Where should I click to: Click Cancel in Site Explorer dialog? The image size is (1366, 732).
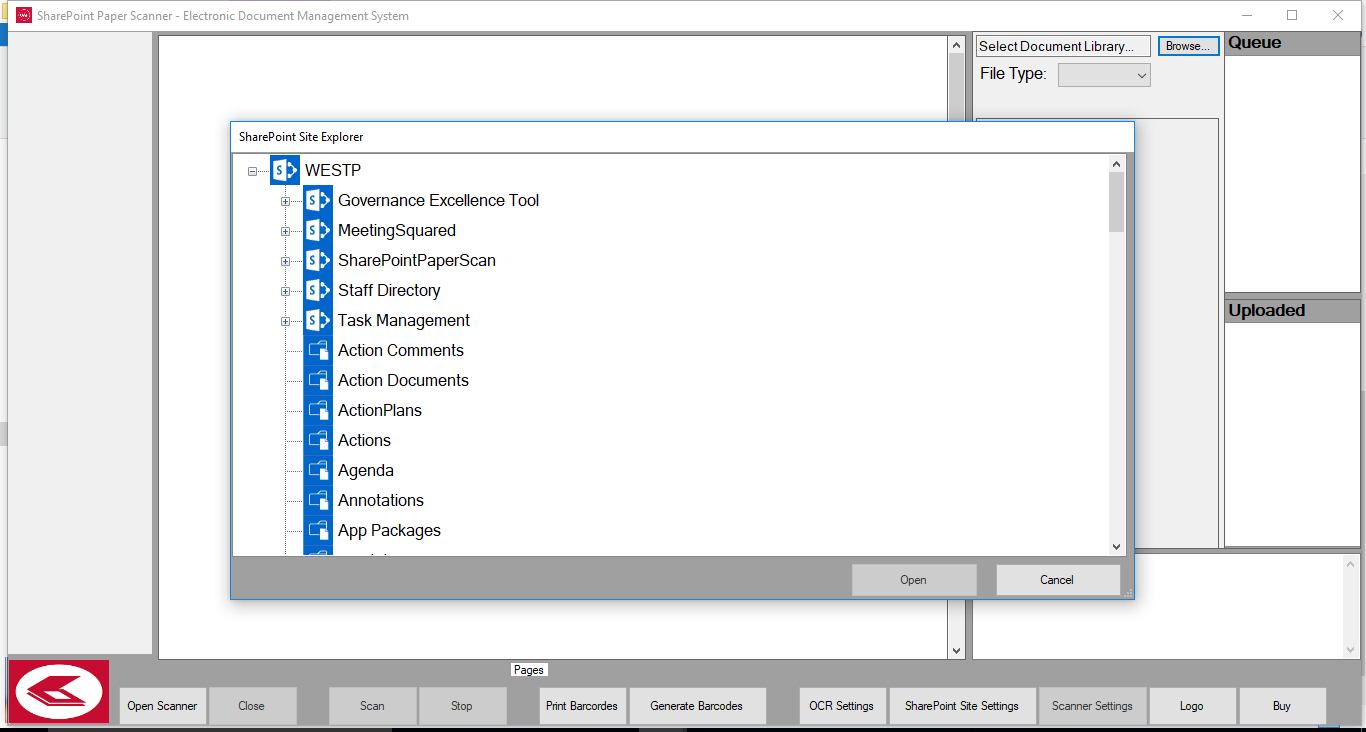point(1057,580)
